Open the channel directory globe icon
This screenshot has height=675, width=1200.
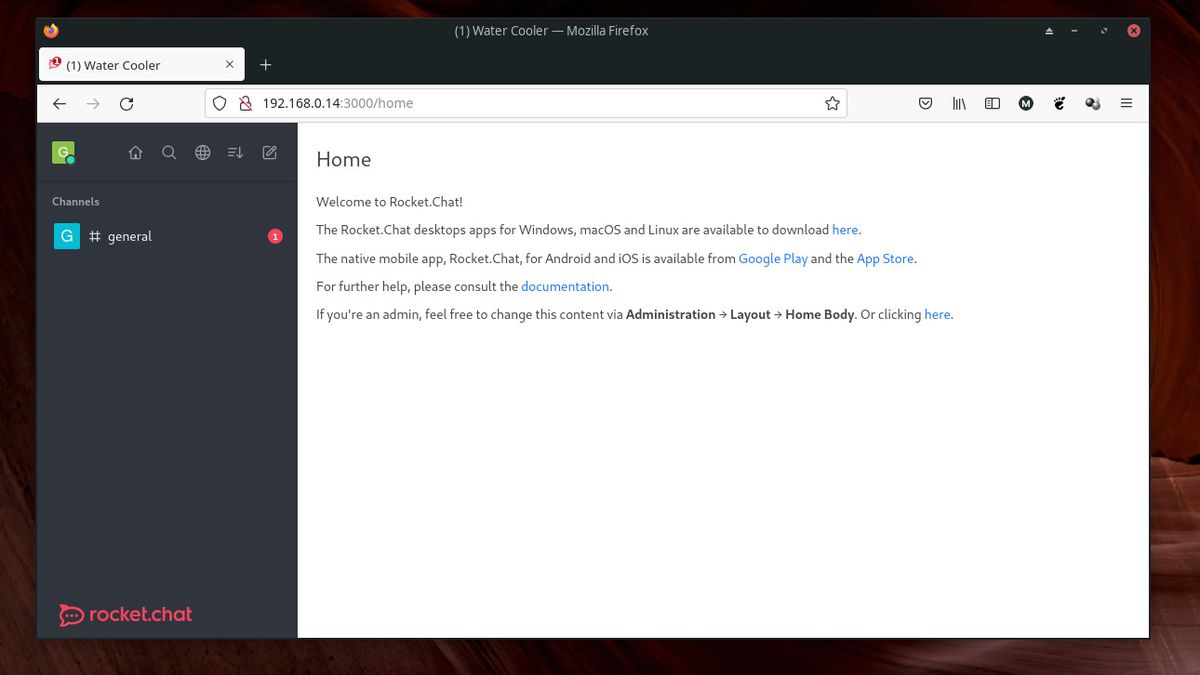tap(203, 152)
